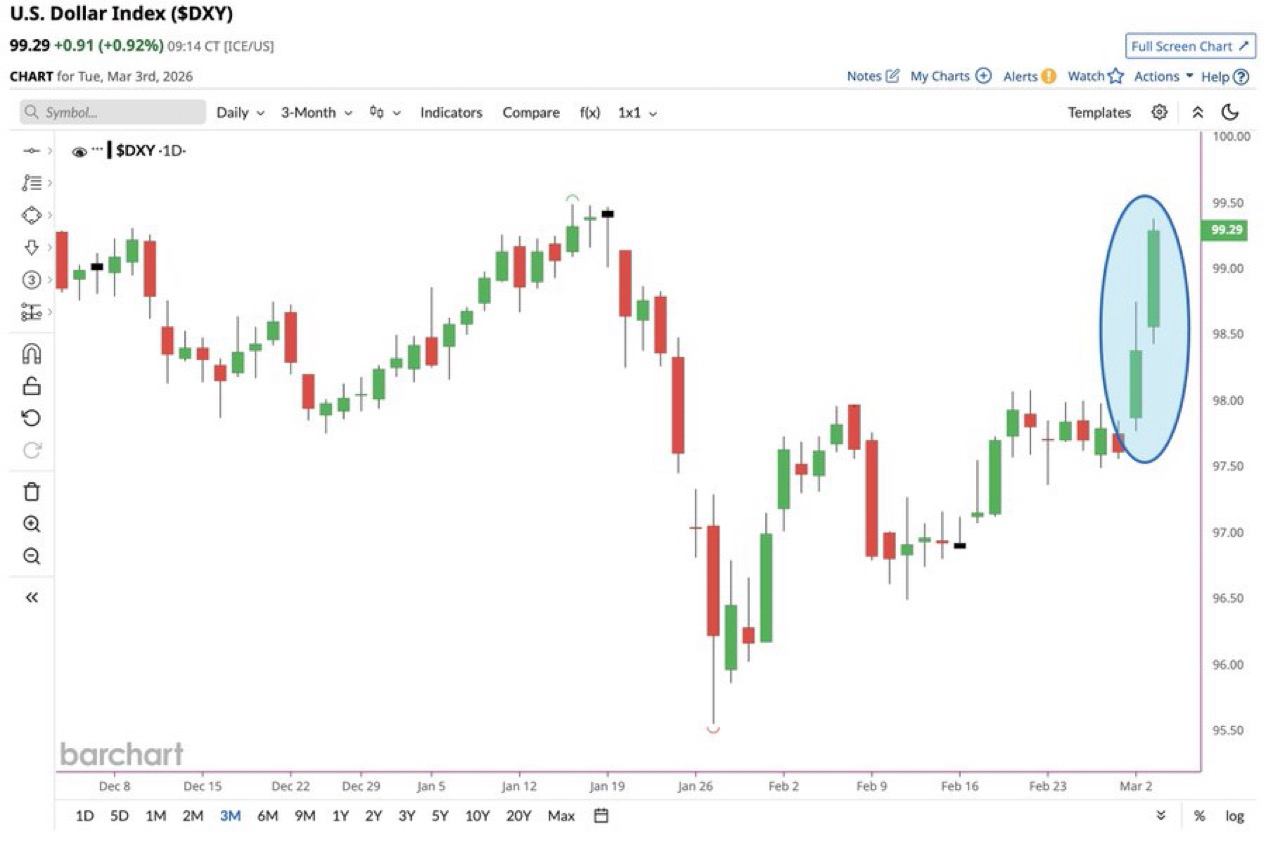Click the zoom in magnifier icon
Image resolution: width=1266 pixels, height=841 pixels.
[x=31, y=524]
